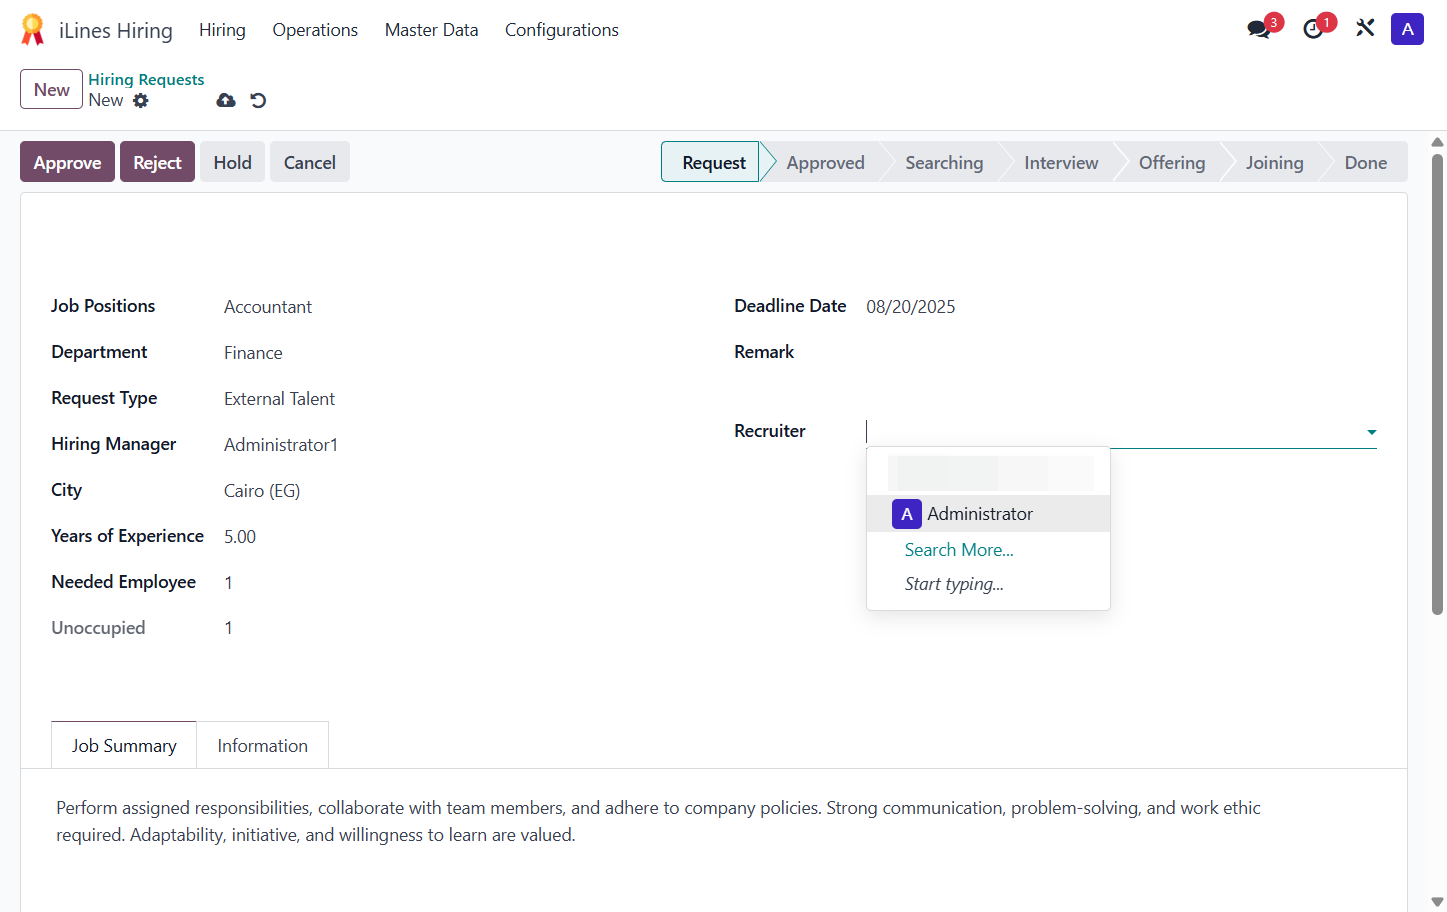This screenshot has width=1447, height=912.
Task: Reject the hiring request
Action: coord(157,162)
